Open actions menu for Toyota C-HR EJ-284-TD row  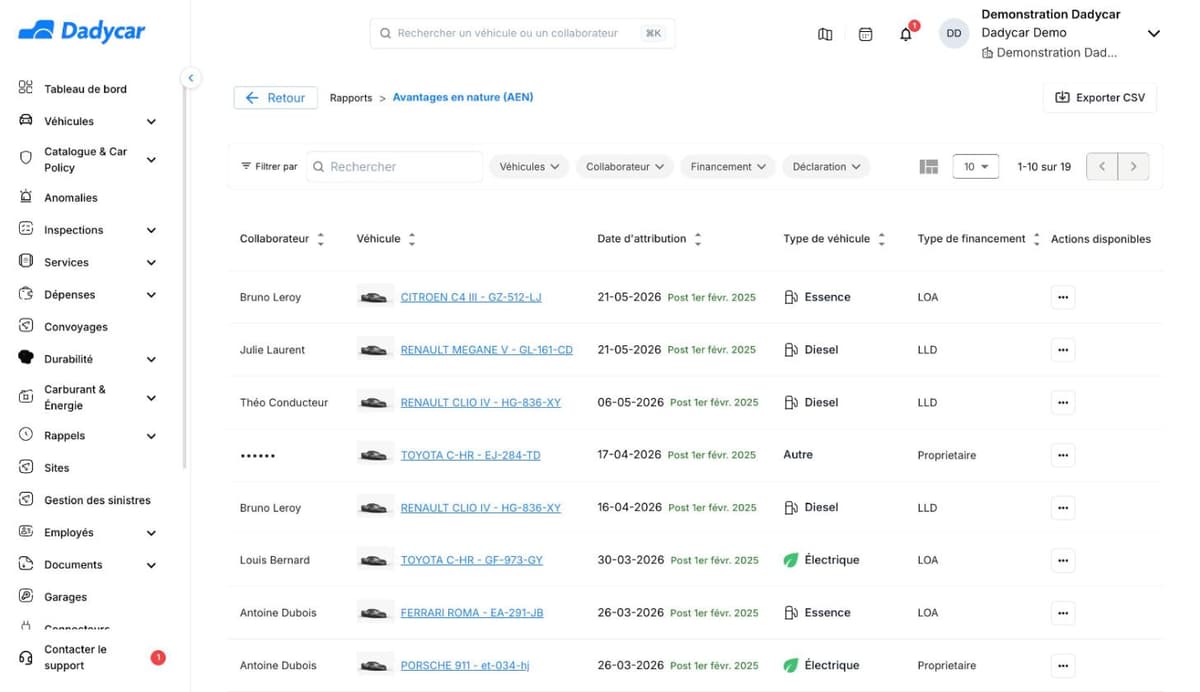(1063, 455)
